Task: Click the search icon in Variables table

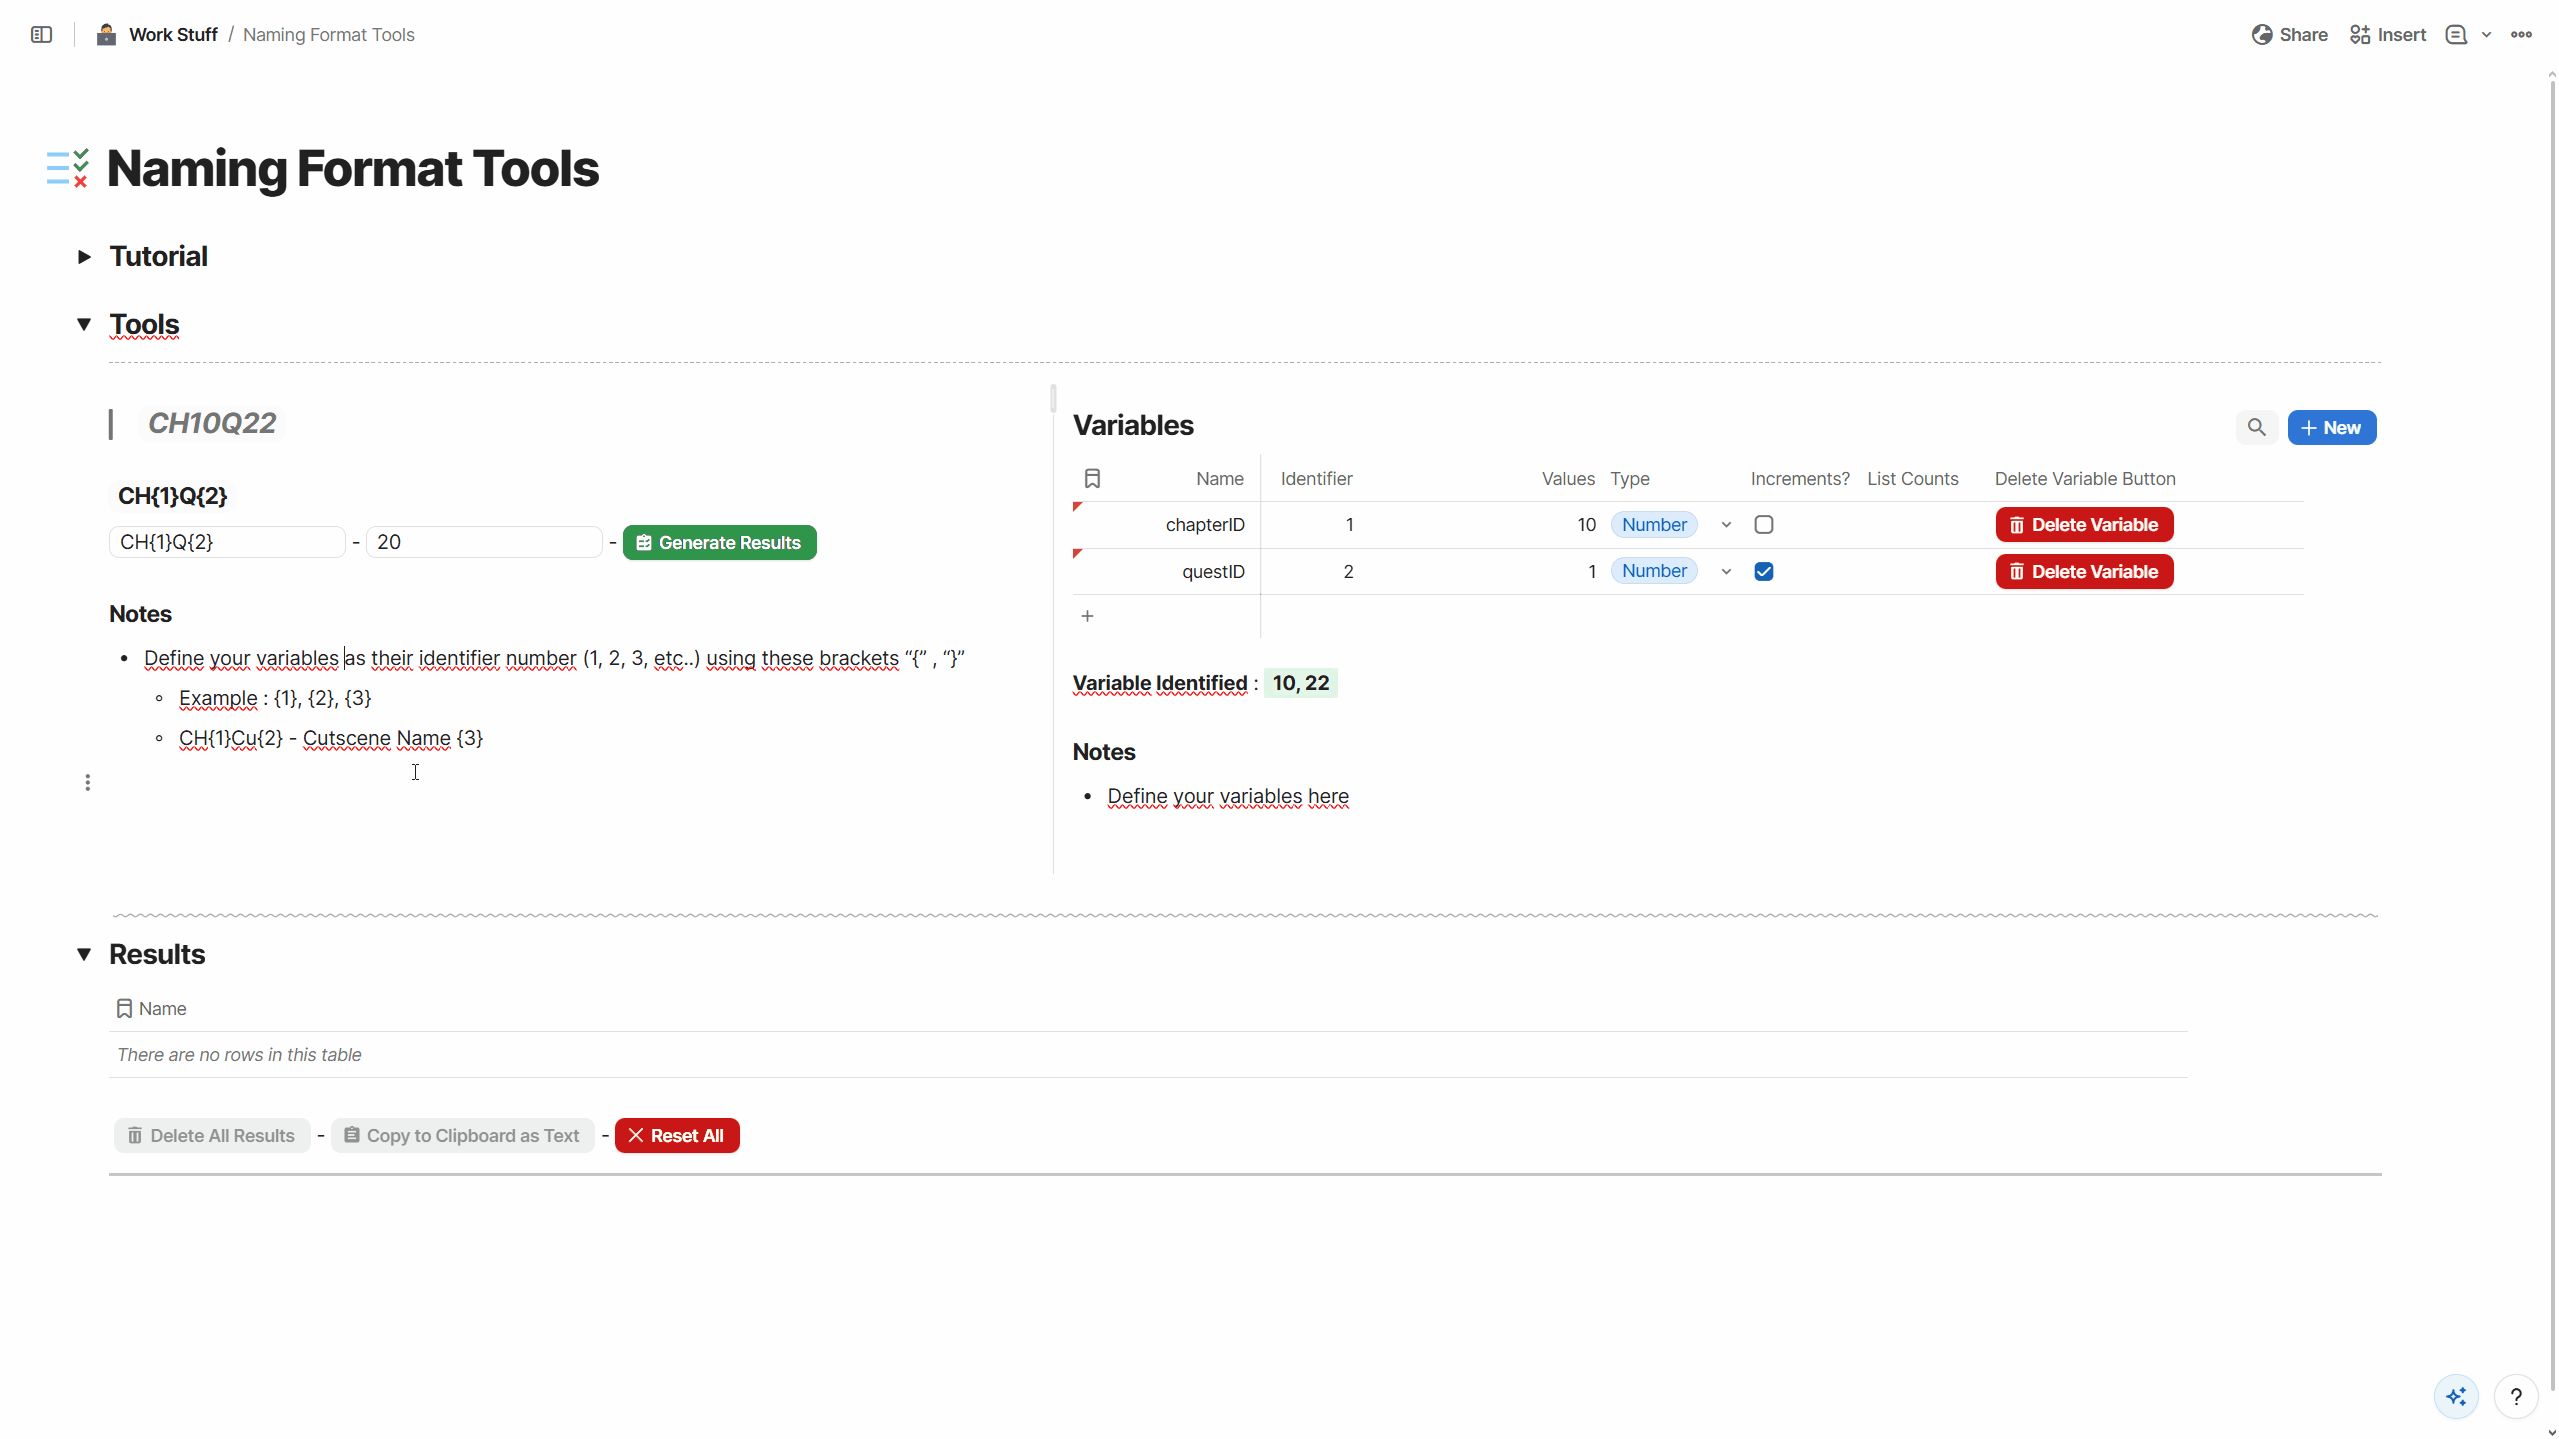Action: click(x=2256, y=428)
